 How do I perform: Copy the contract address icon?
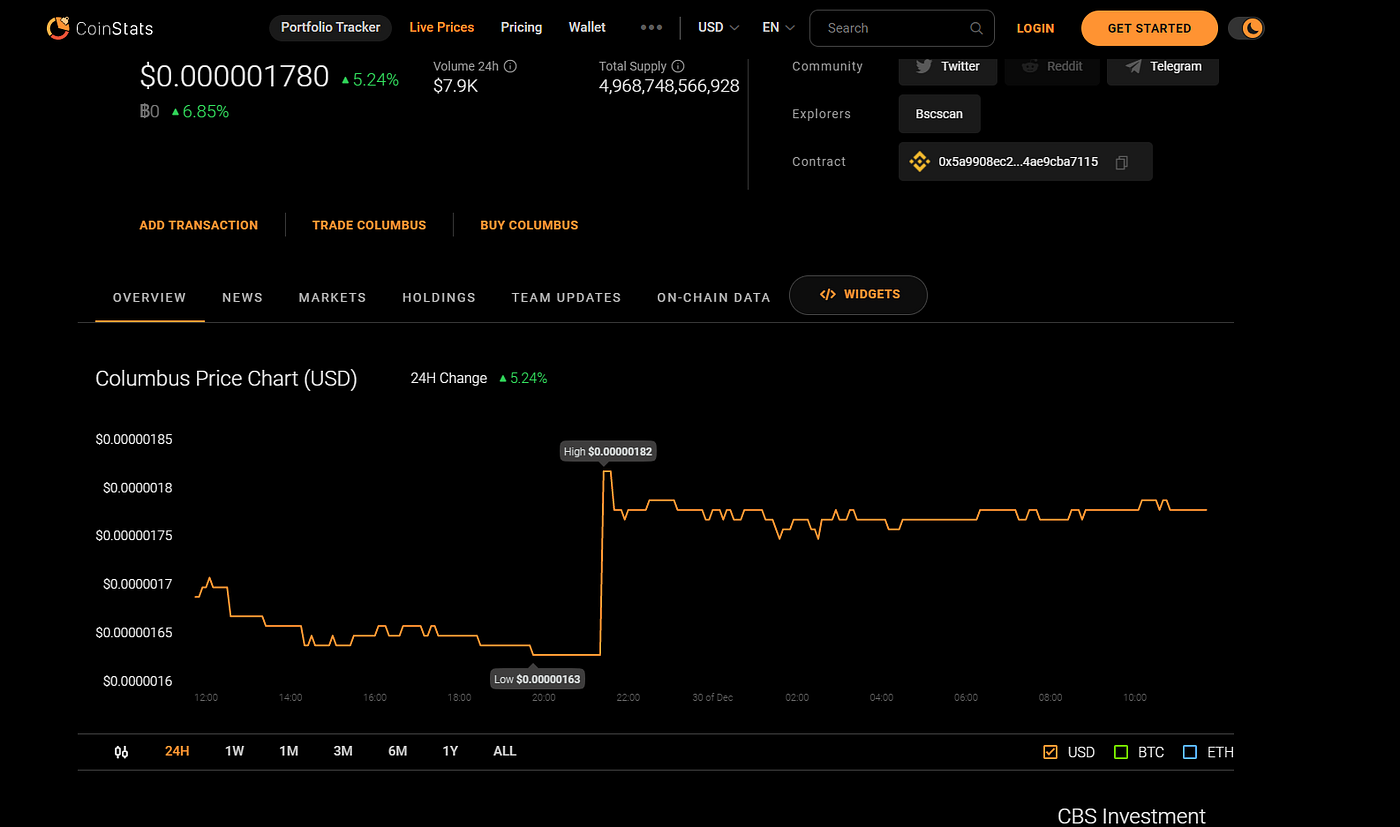1121,162
